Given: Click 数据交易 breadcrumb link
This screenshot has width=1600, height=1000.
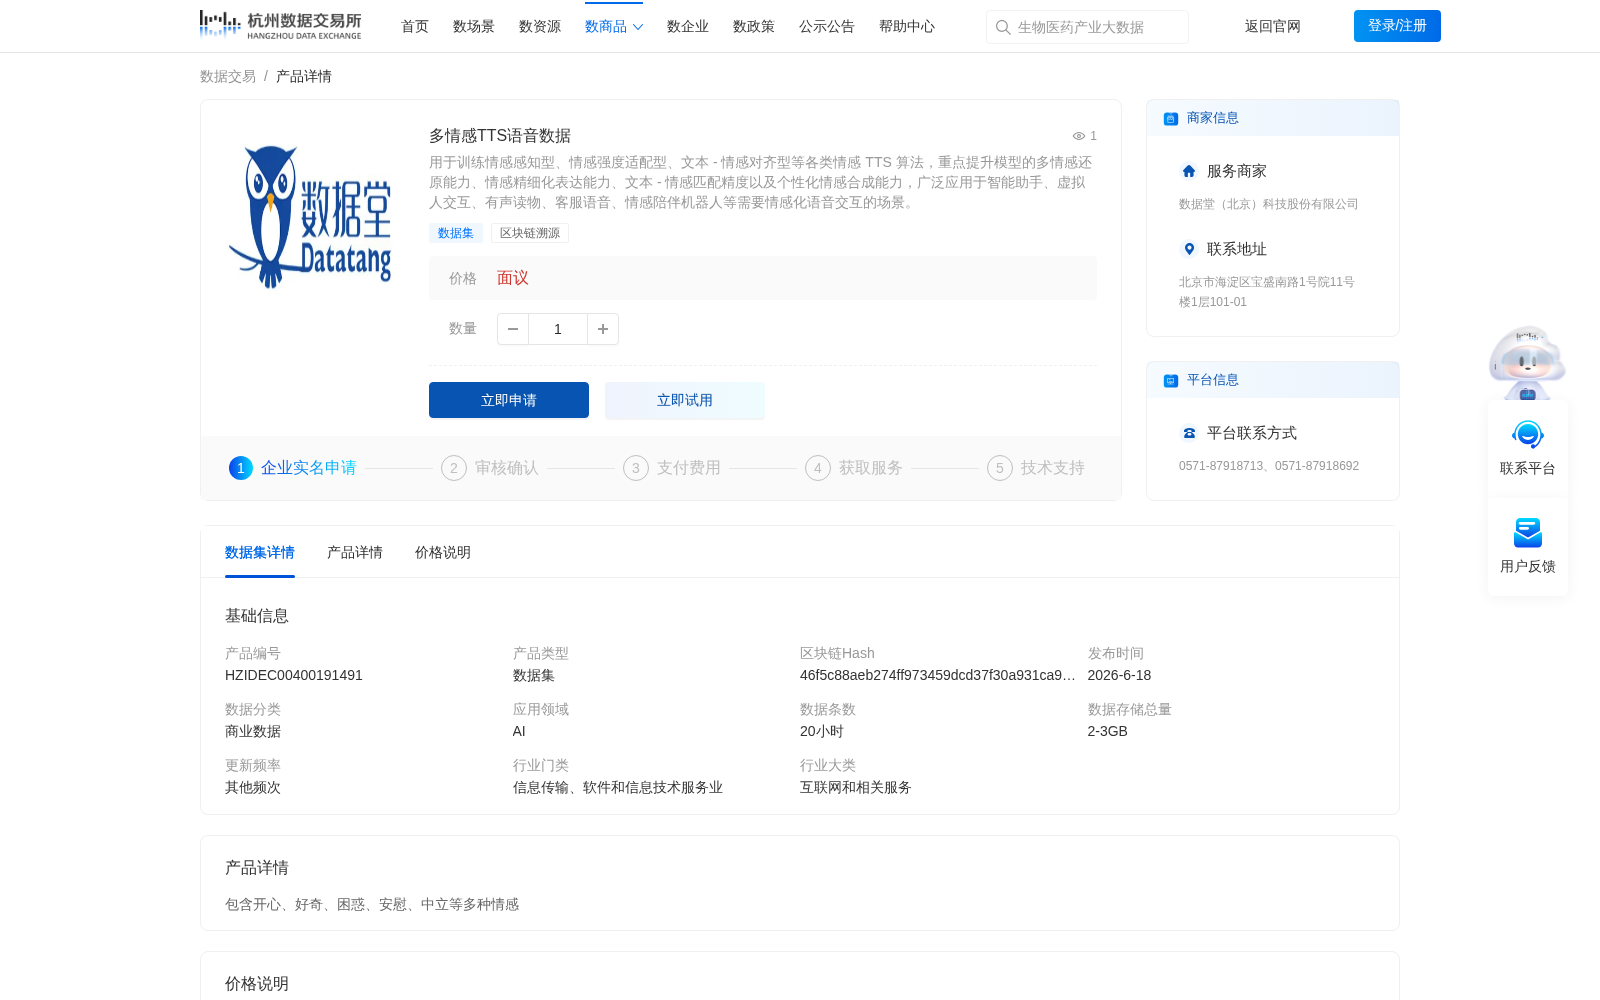Looking at the screenshot, I should point(228,76).
